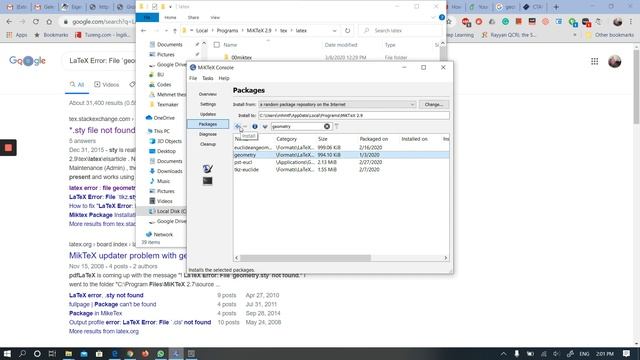Open the terminal icon in the MiKTeX sidebar
The image size is (640, 360).
(x=207, y=181)
